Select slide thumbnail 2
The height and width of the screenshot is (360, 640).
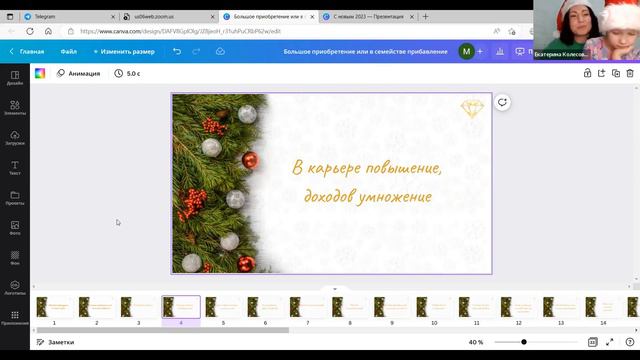point(96,307)
